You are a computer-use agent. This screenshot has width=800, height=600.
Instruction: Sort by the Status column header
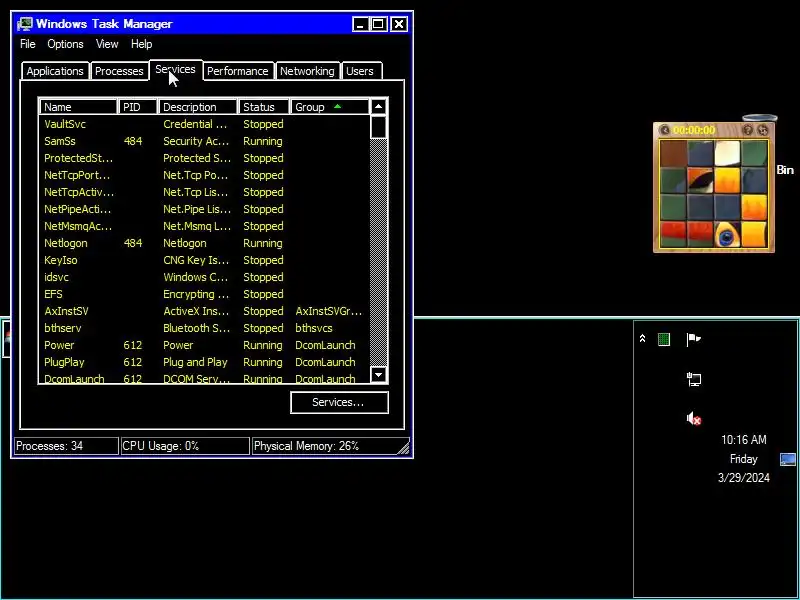coord(264,107)
